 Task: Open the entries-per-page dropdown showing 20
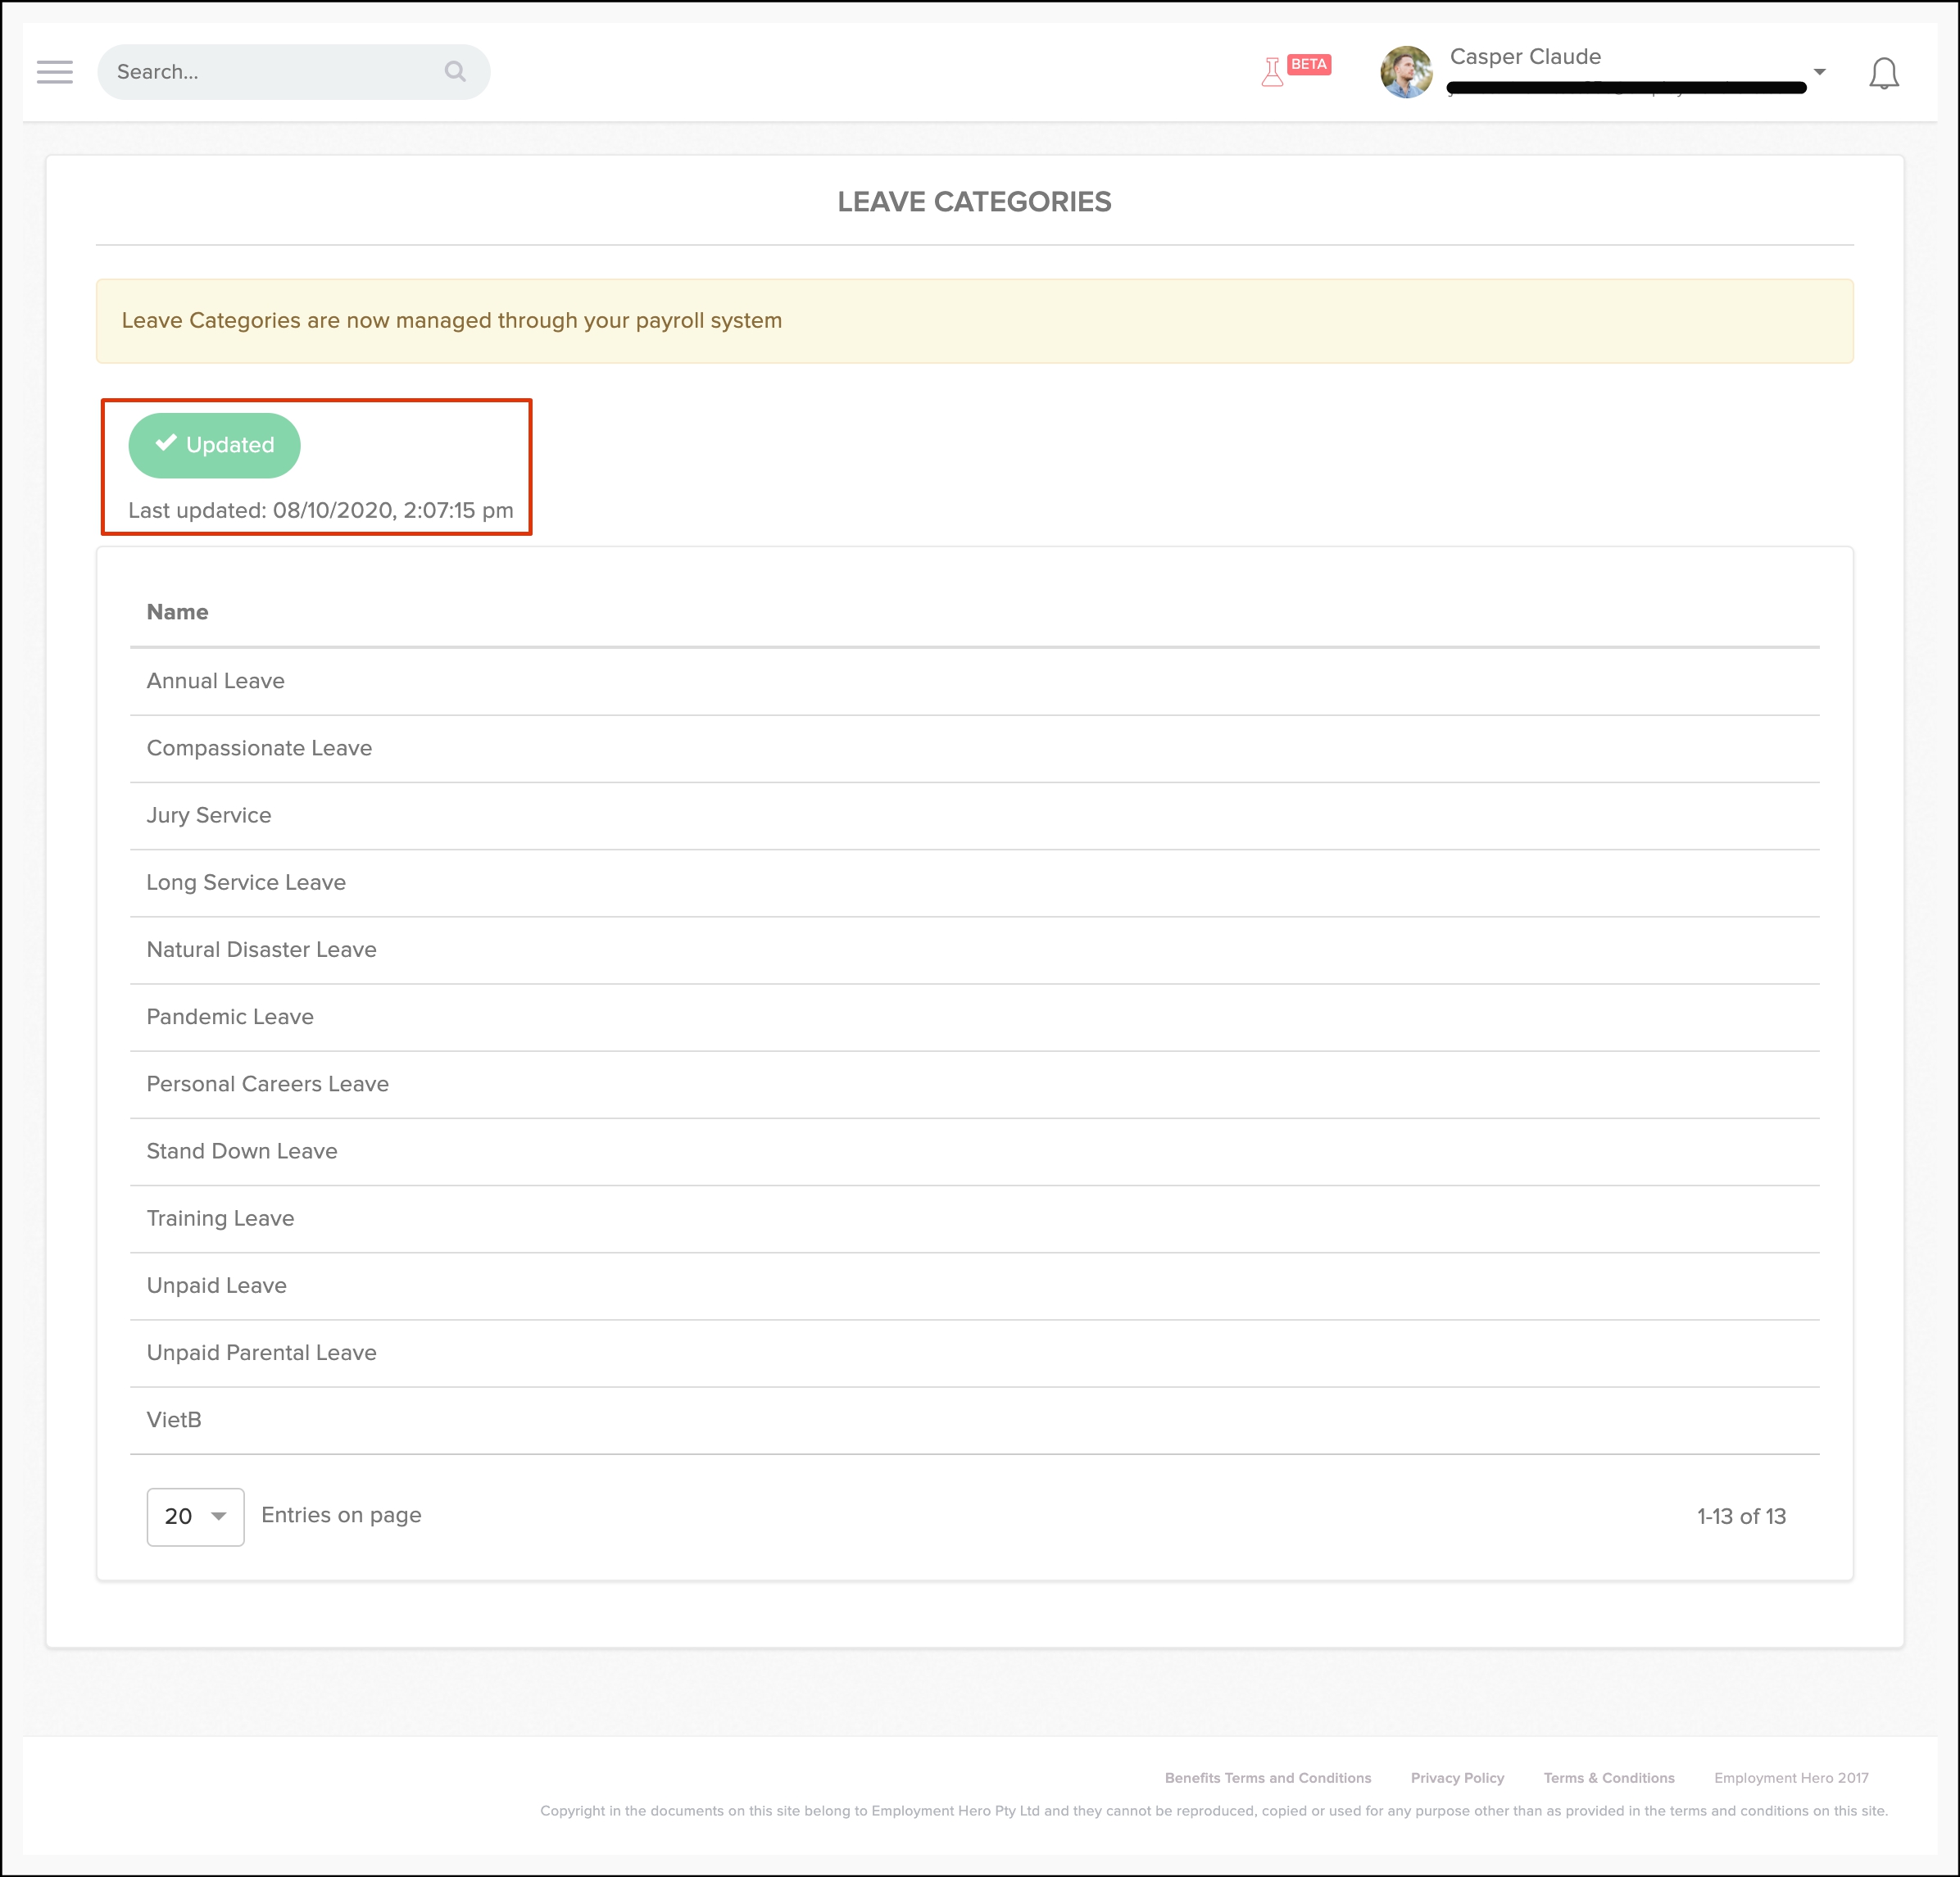(195, 1516)
